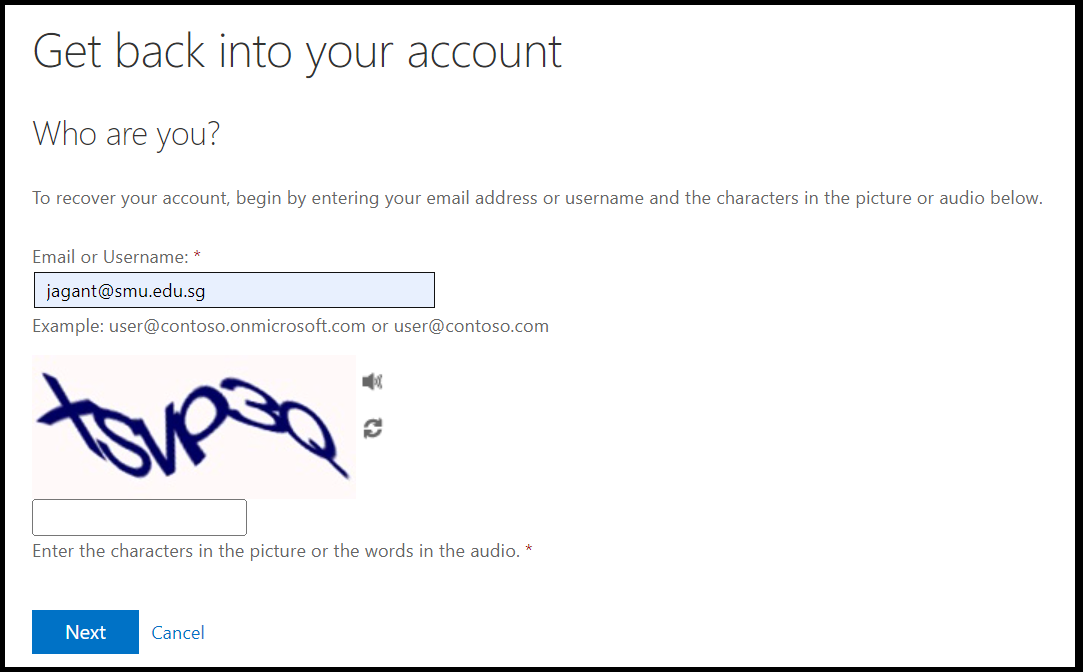Click the 'Who are you?' subheading
1084x672 pixels.
[126, 133]
